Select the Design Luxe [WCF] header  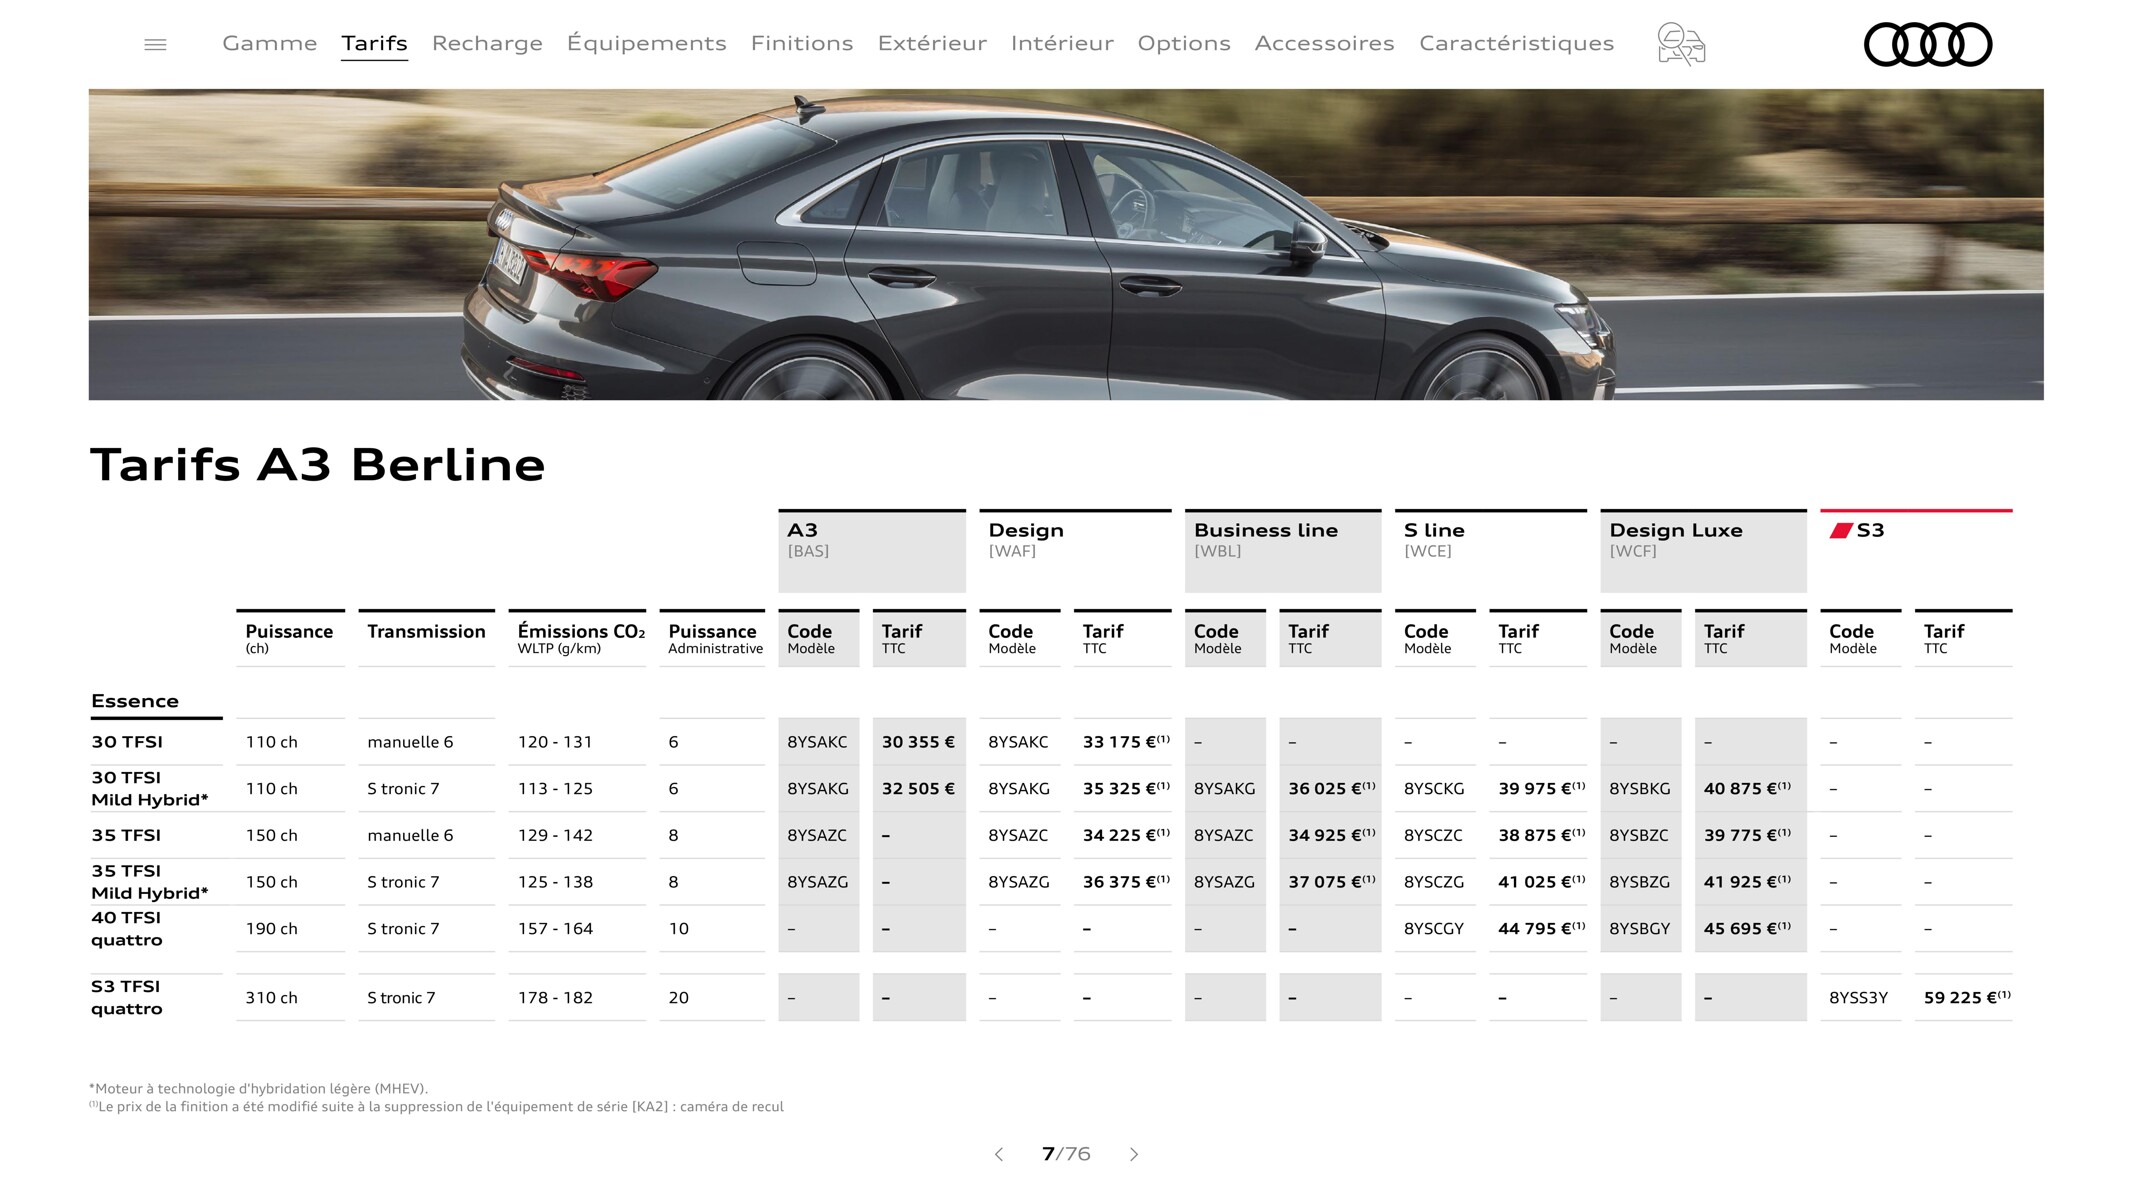(x=1703, y=551)
